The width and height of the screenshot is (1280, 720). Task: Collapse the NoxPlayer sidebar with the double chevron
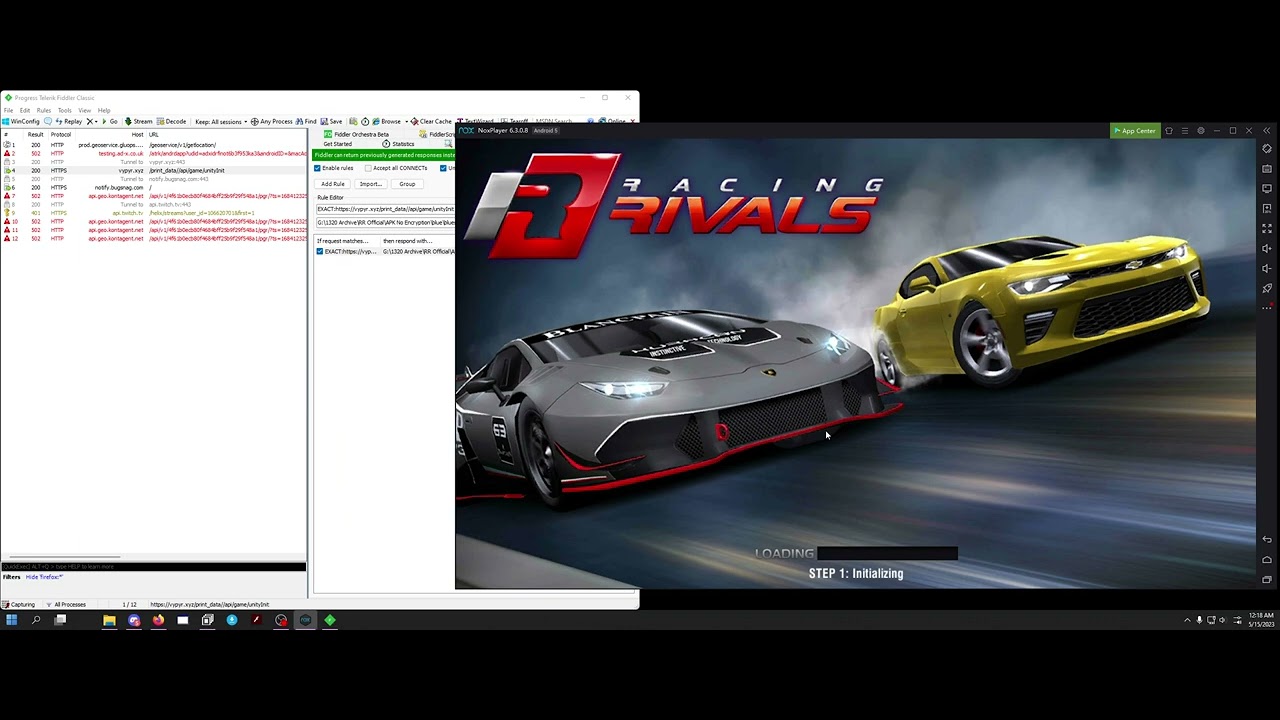click(1266, 131)
